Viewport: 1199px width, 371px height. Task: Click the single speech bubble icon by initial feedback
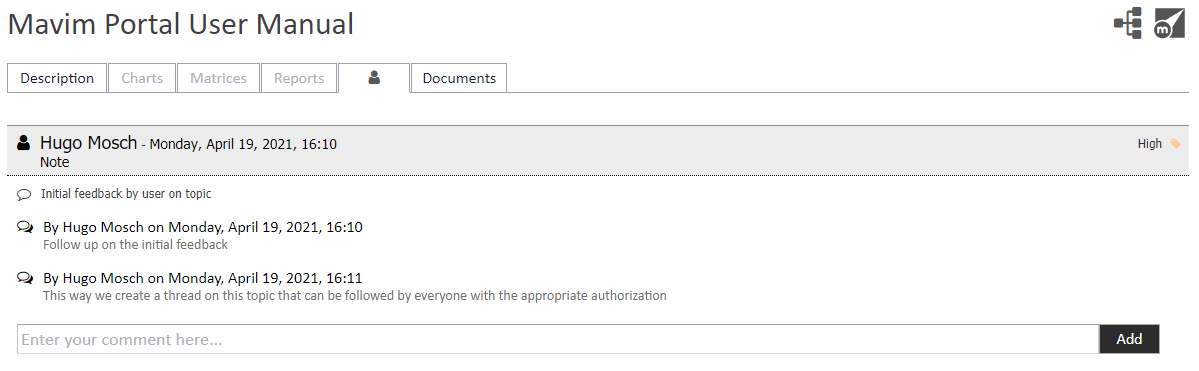tap(24, 195)
